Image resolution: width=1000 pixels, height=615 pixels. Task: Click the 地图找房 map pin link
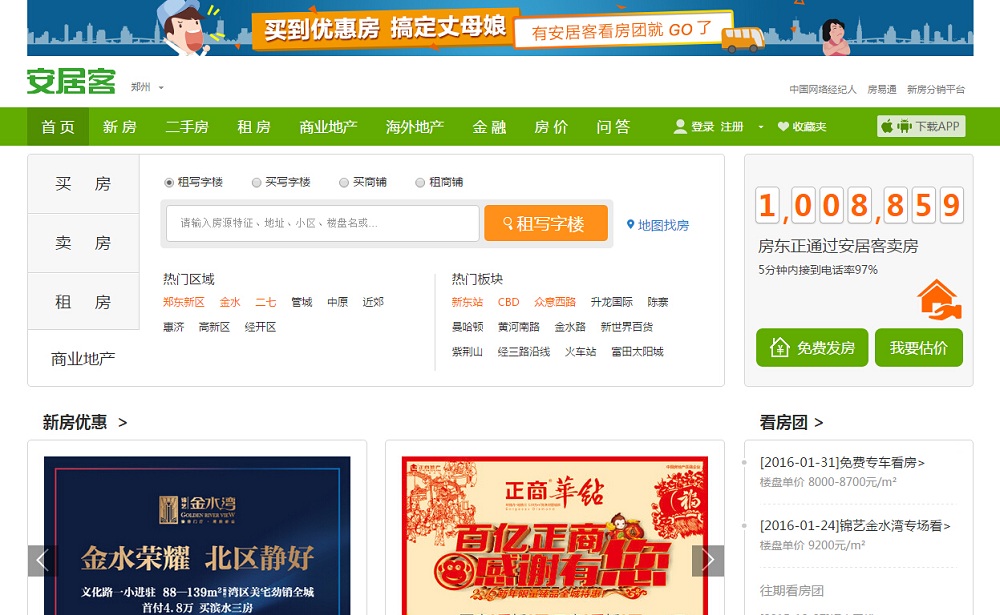tap(658, 225)
